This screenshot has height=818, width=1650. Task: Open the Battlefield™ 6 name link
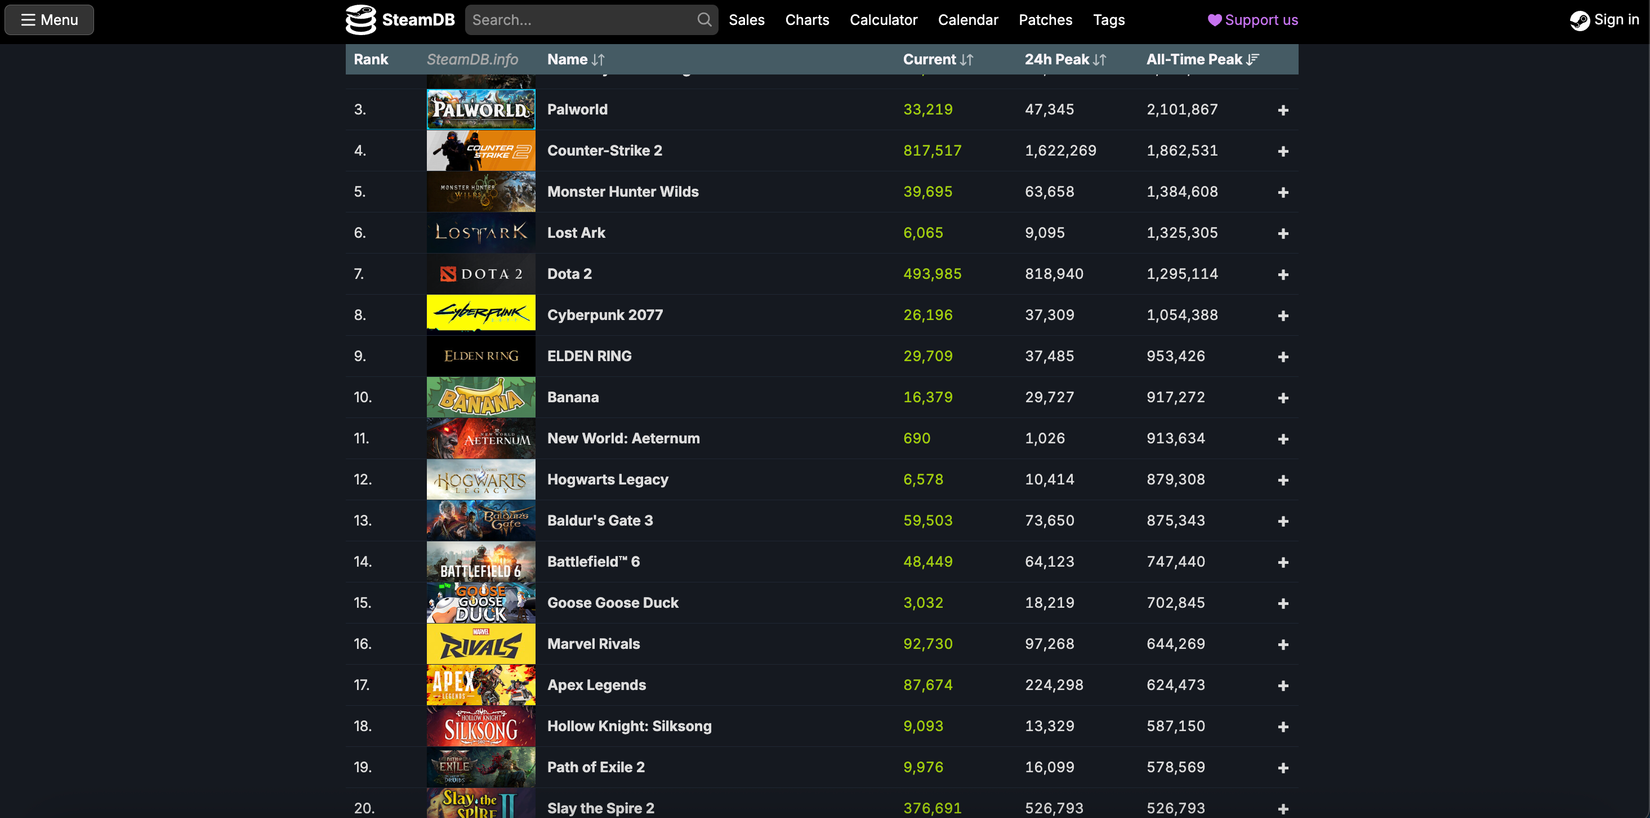[593, 561]
